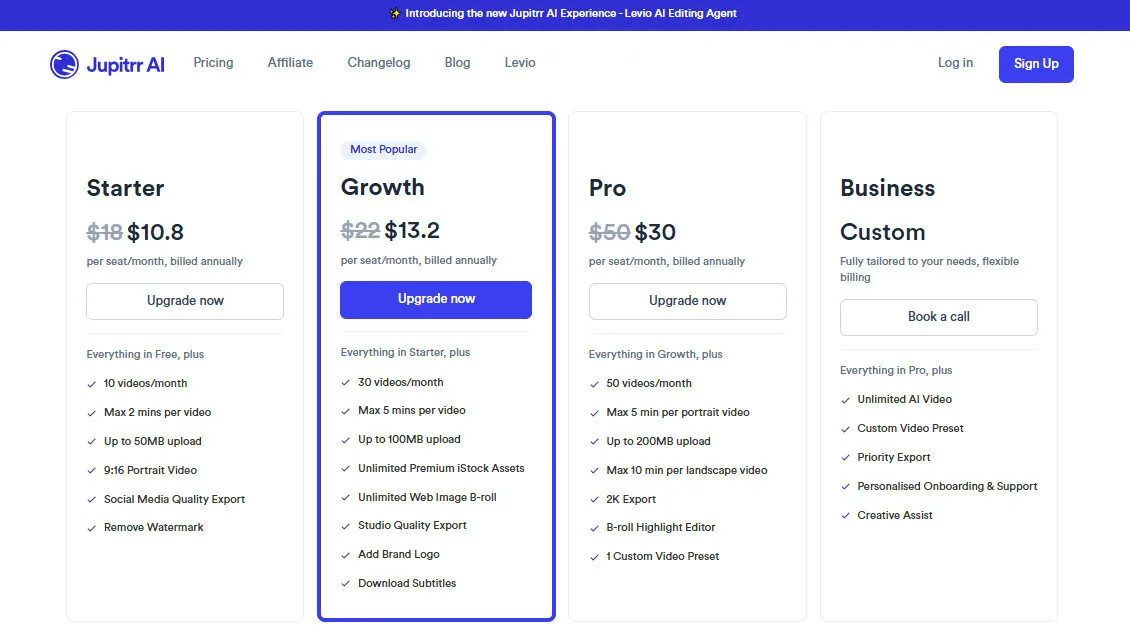Navigate to the Changelog
The width and height of the screenshot is (1130, 633).
point(378,62)
